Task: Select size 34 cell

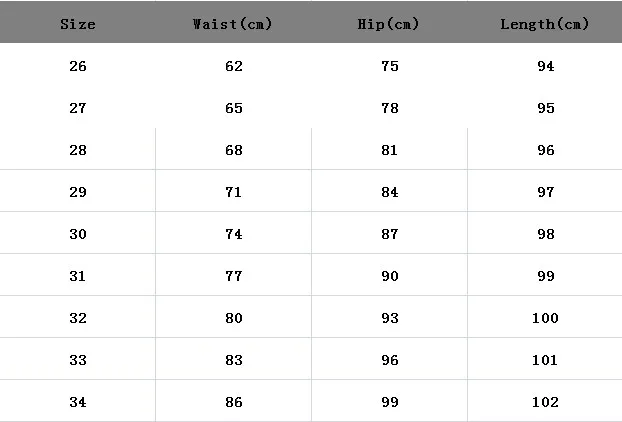Action: [78, 402]
